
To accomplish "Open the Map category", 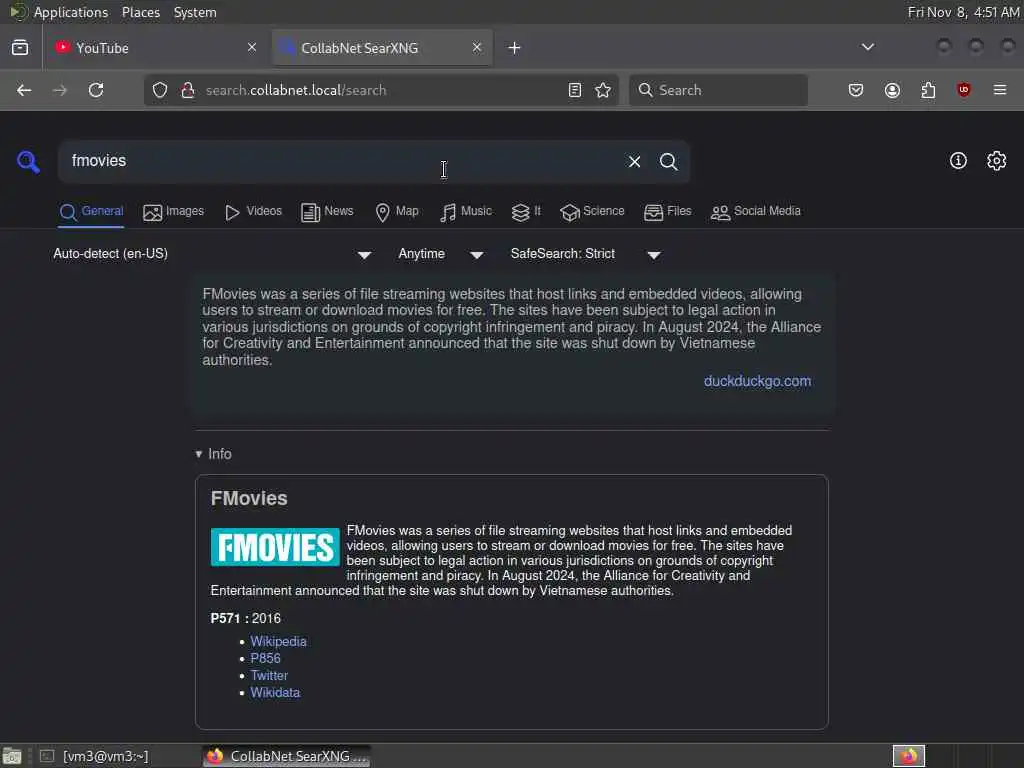I will click(397, 212).
